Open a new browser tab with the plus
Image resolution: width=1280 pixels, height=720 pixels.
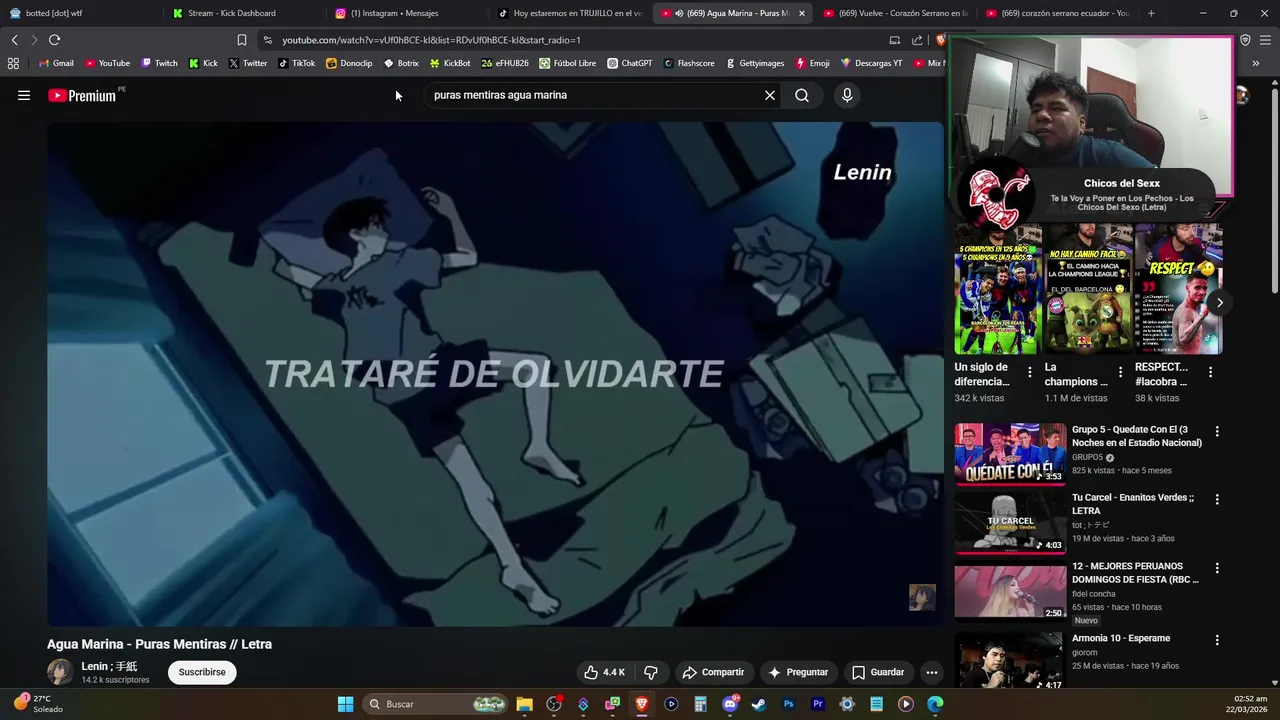point(1151,13)
